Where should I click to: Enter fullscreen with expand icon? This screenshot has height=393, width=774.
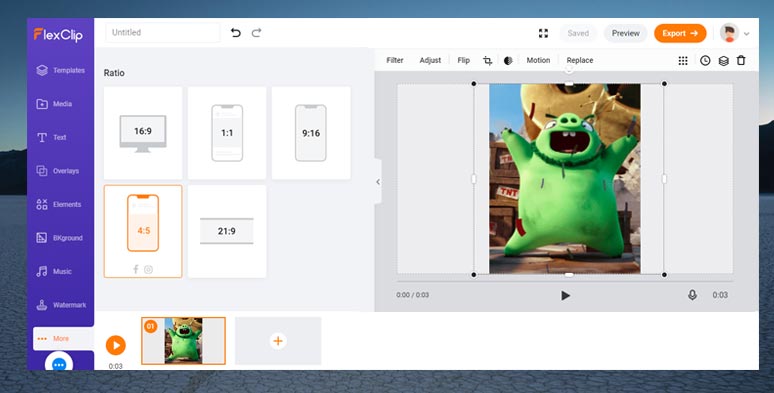click(543, 33)
